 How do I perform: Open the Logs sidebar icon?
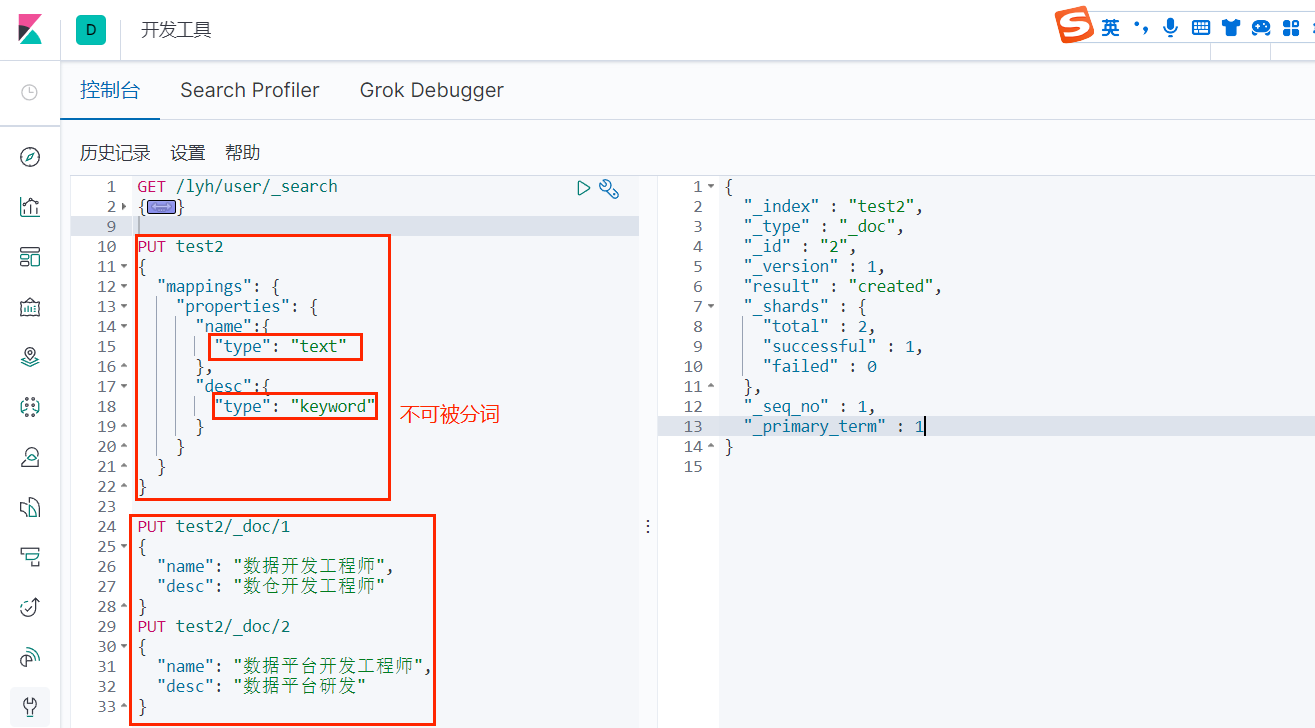coord(30,507)
